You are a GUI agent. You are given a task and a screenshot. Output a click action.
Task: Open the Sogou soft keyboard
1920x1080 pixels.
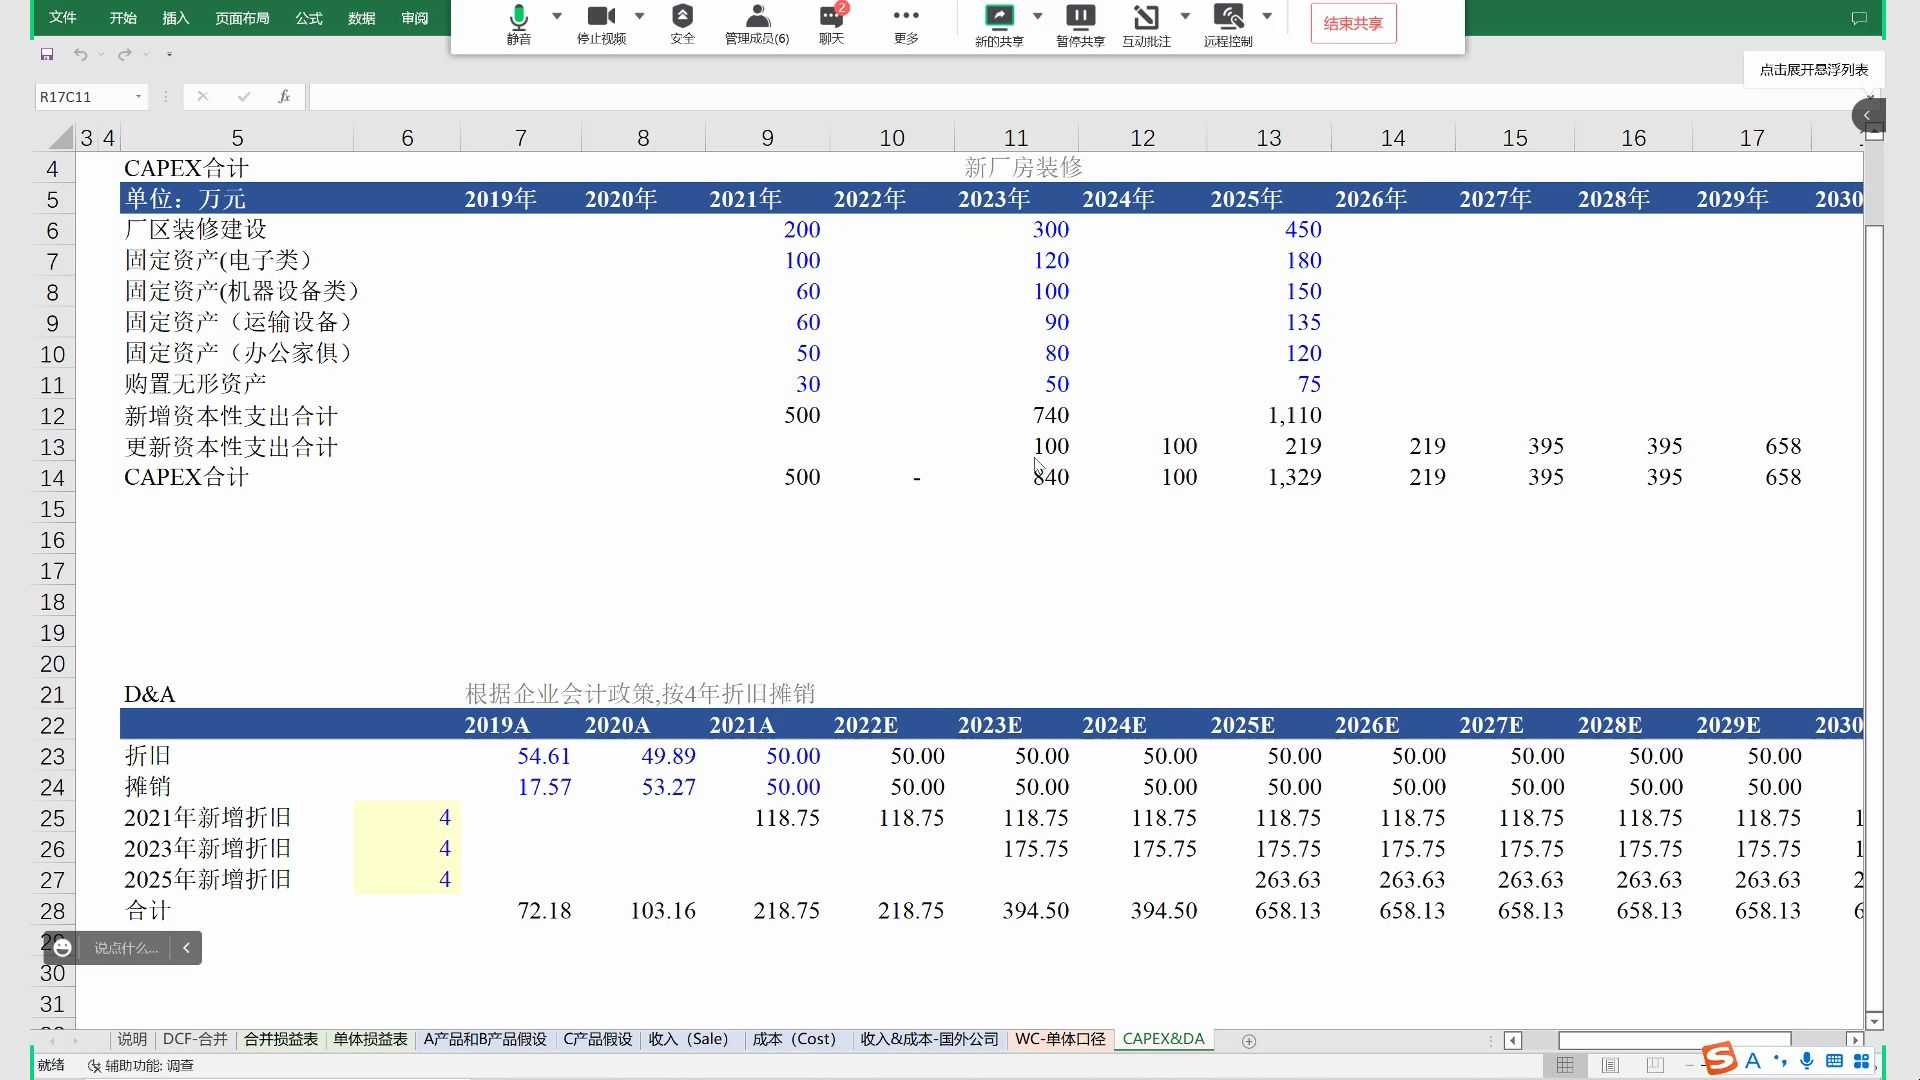coord(1834,1060)
